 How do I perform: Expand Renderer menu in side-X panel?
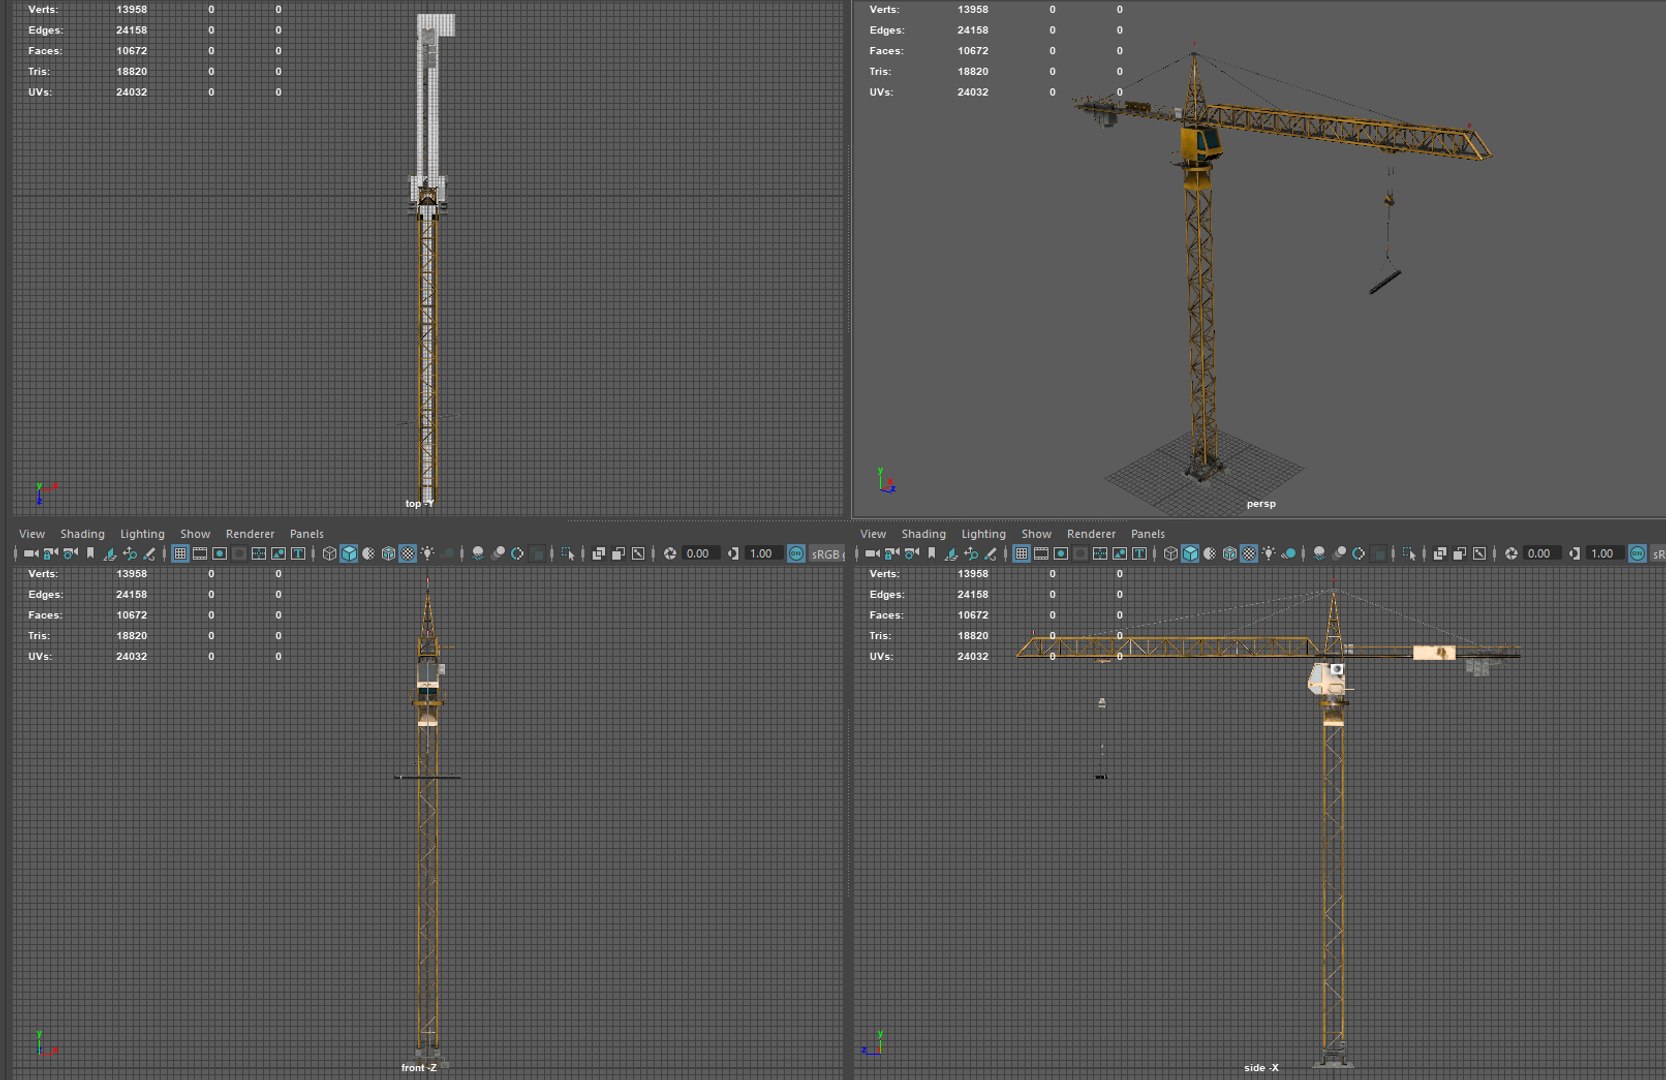click(1091, 534)
